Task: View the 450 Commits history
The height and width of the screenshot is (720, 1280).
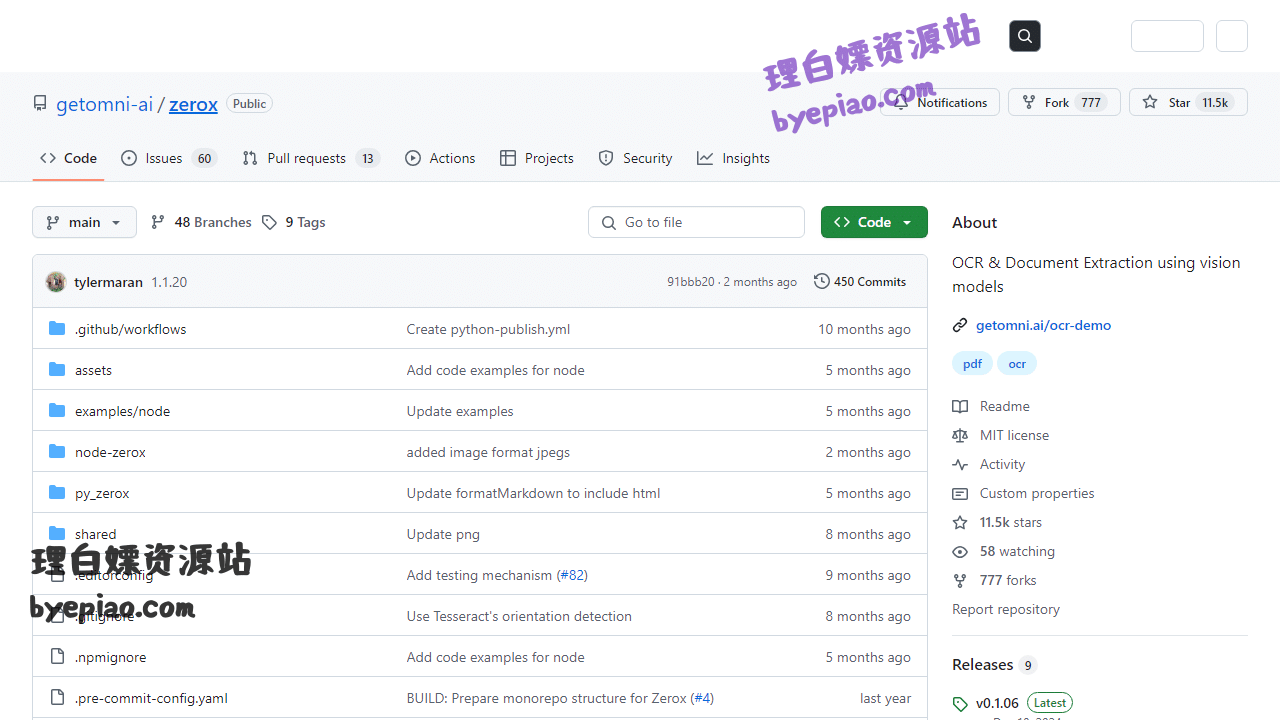Action: pyautogui.click(x=860, y=282)
